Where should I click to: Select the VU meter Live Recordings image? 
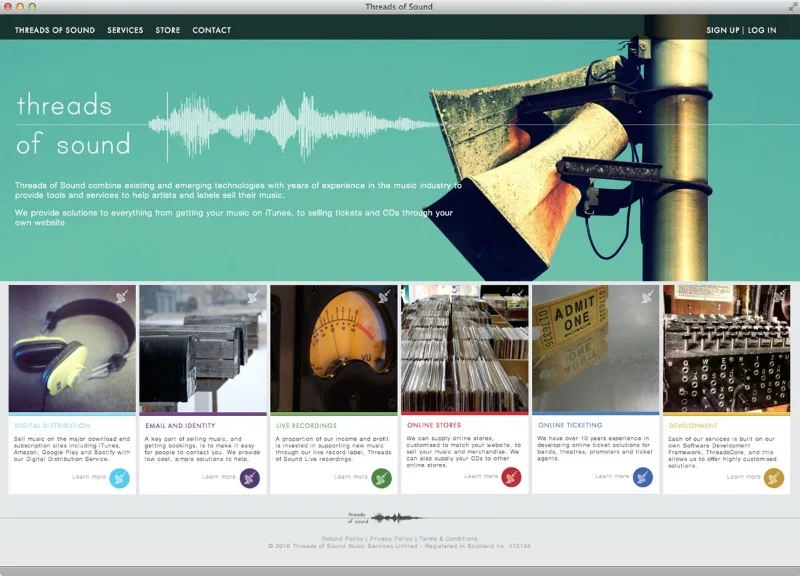334,348
